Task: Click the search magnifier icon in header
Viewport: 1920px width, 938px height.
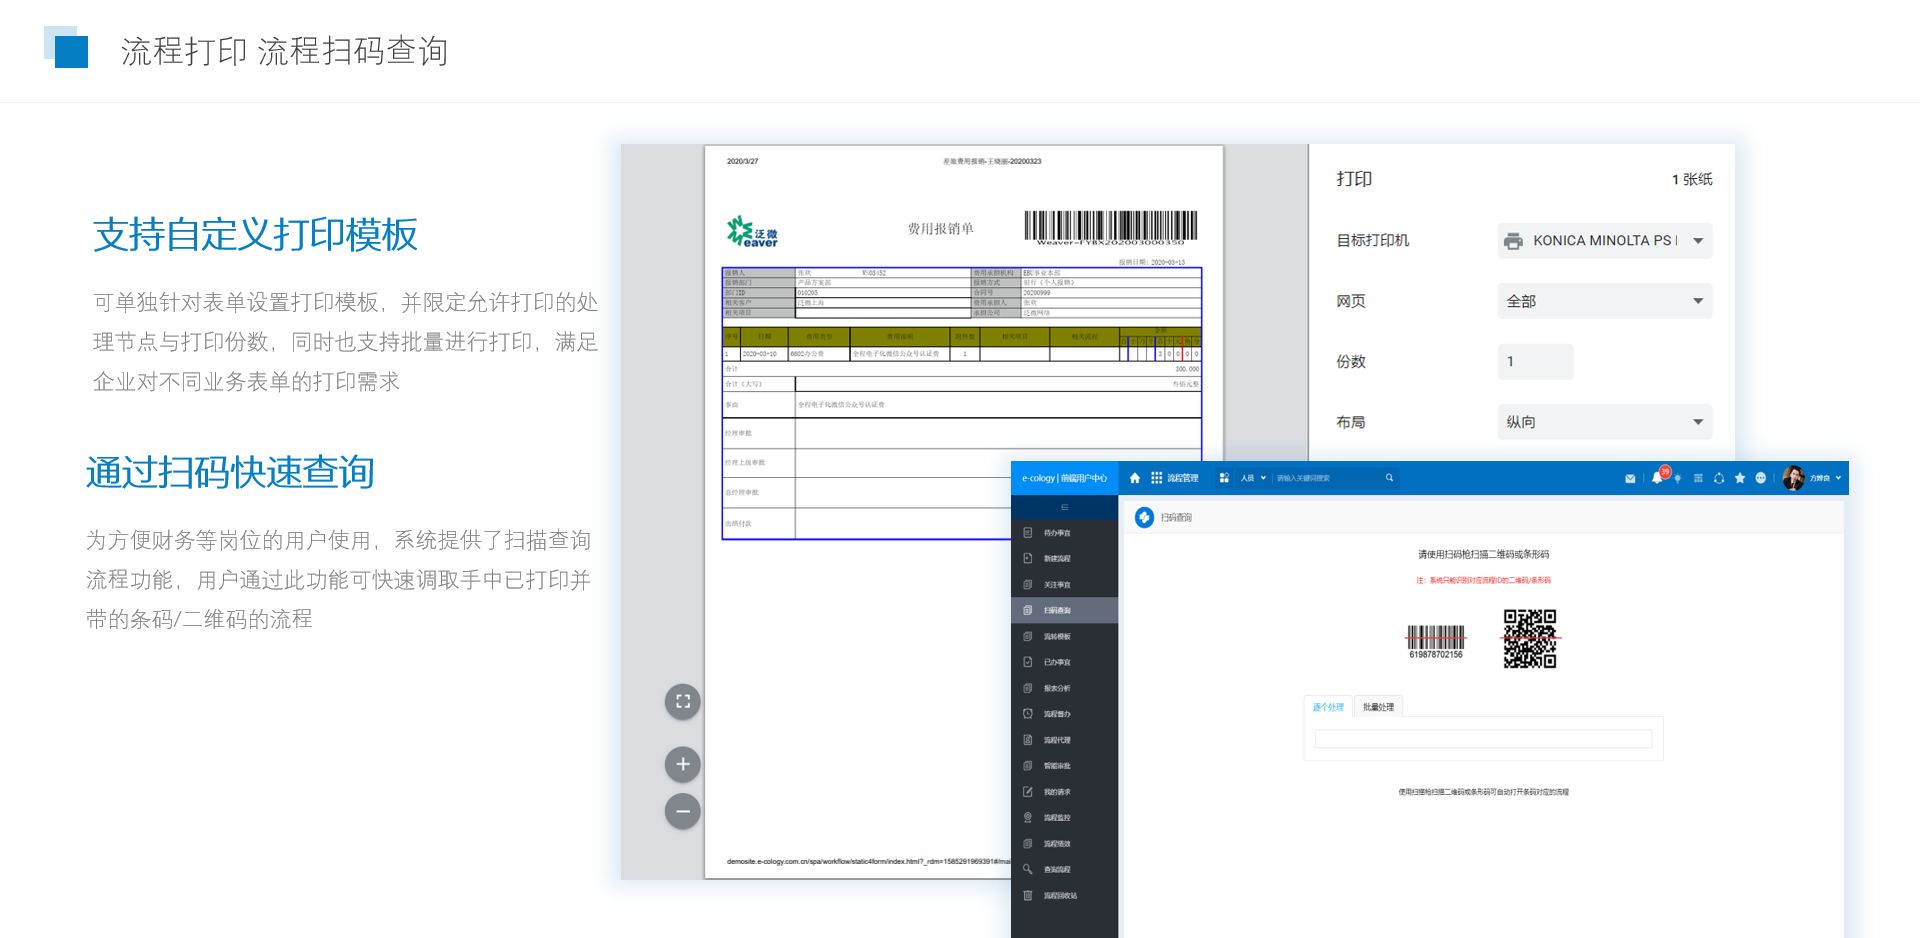Action: [1389, 478]
